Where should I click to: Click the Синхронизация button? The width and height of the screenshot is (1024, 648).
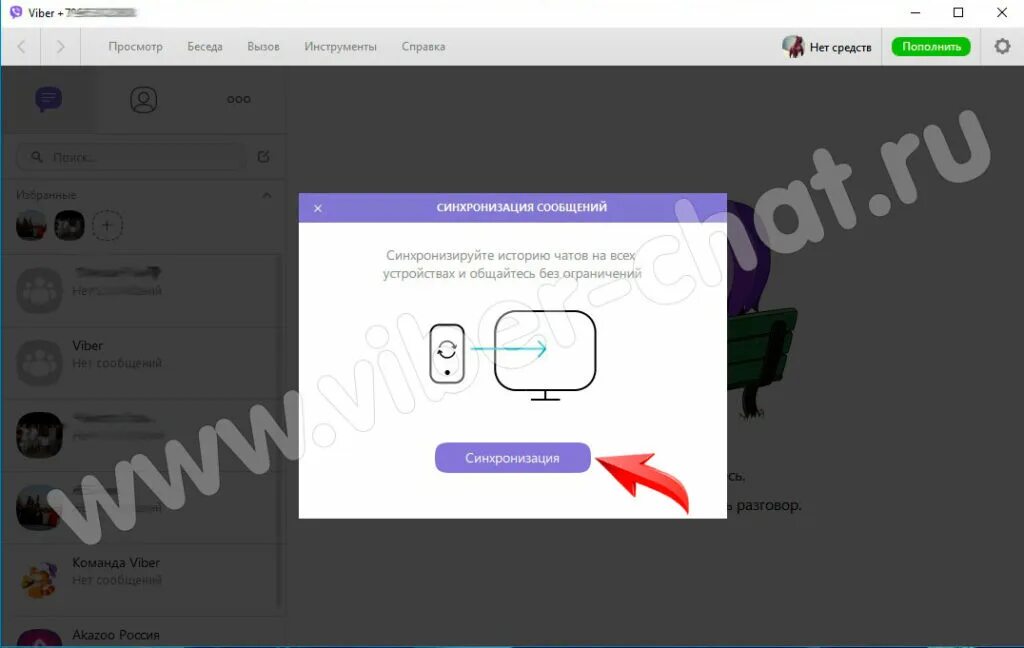(x=513, y=458)
